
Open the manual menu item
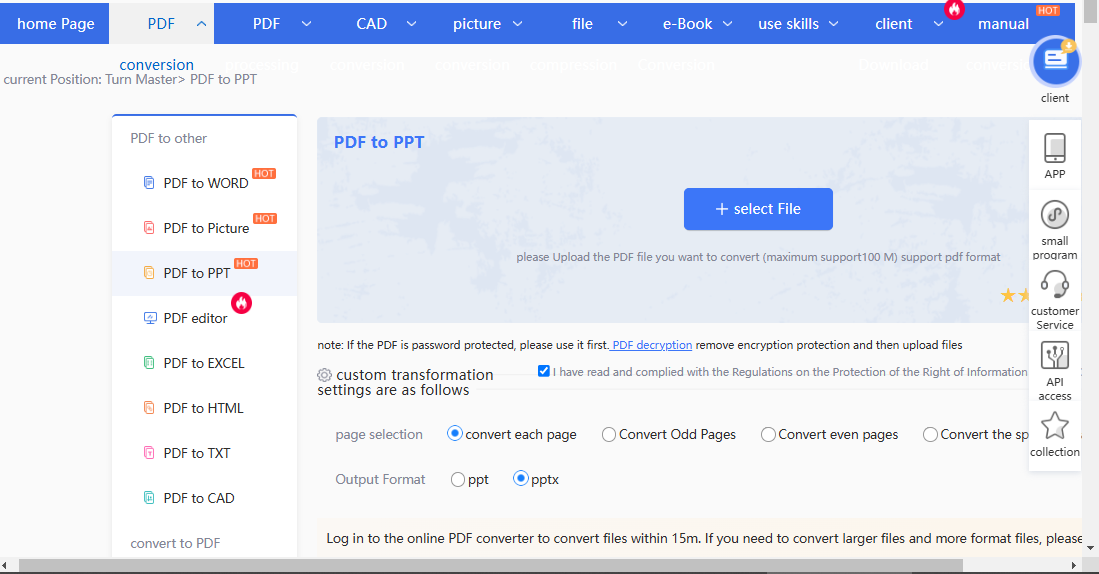point(1003,24)
